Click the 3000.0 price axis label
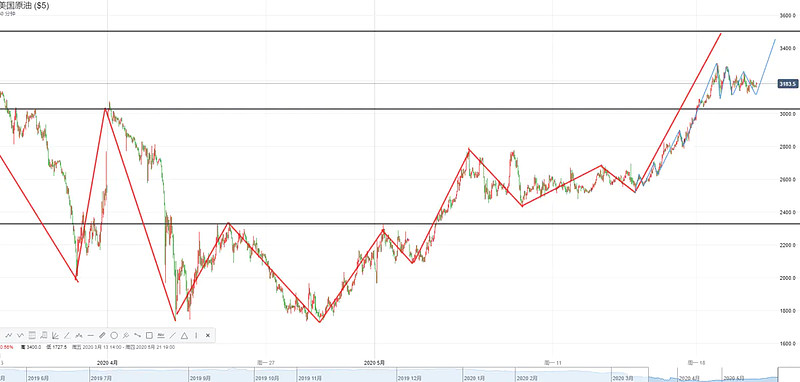 click(x=788, y=114)
